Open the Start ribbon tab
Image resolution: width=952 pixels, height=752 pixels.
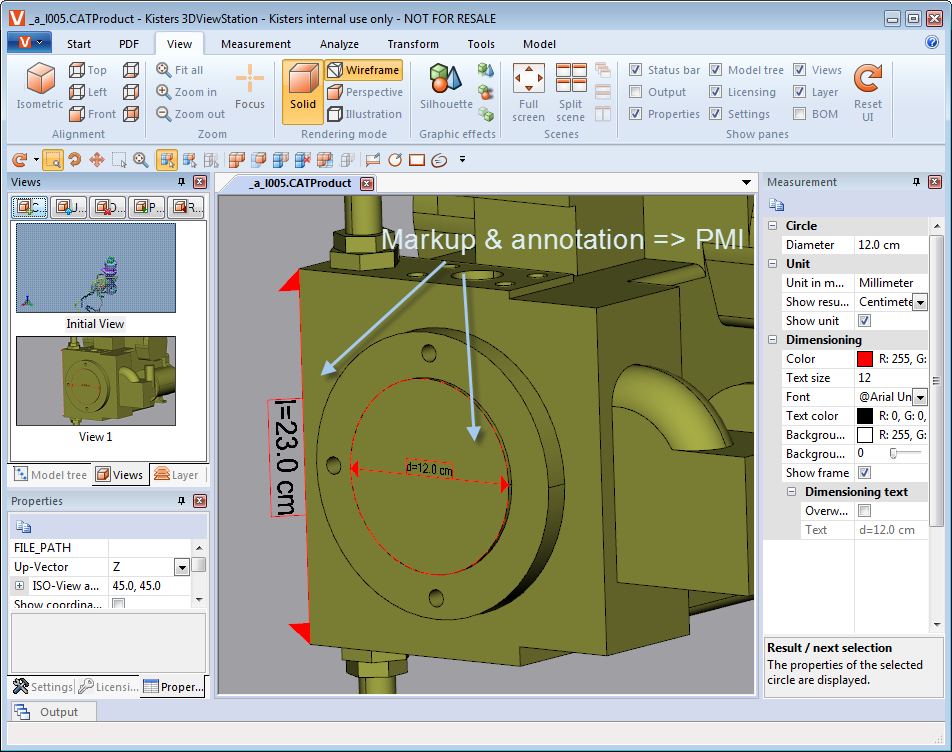pos(79,44)
